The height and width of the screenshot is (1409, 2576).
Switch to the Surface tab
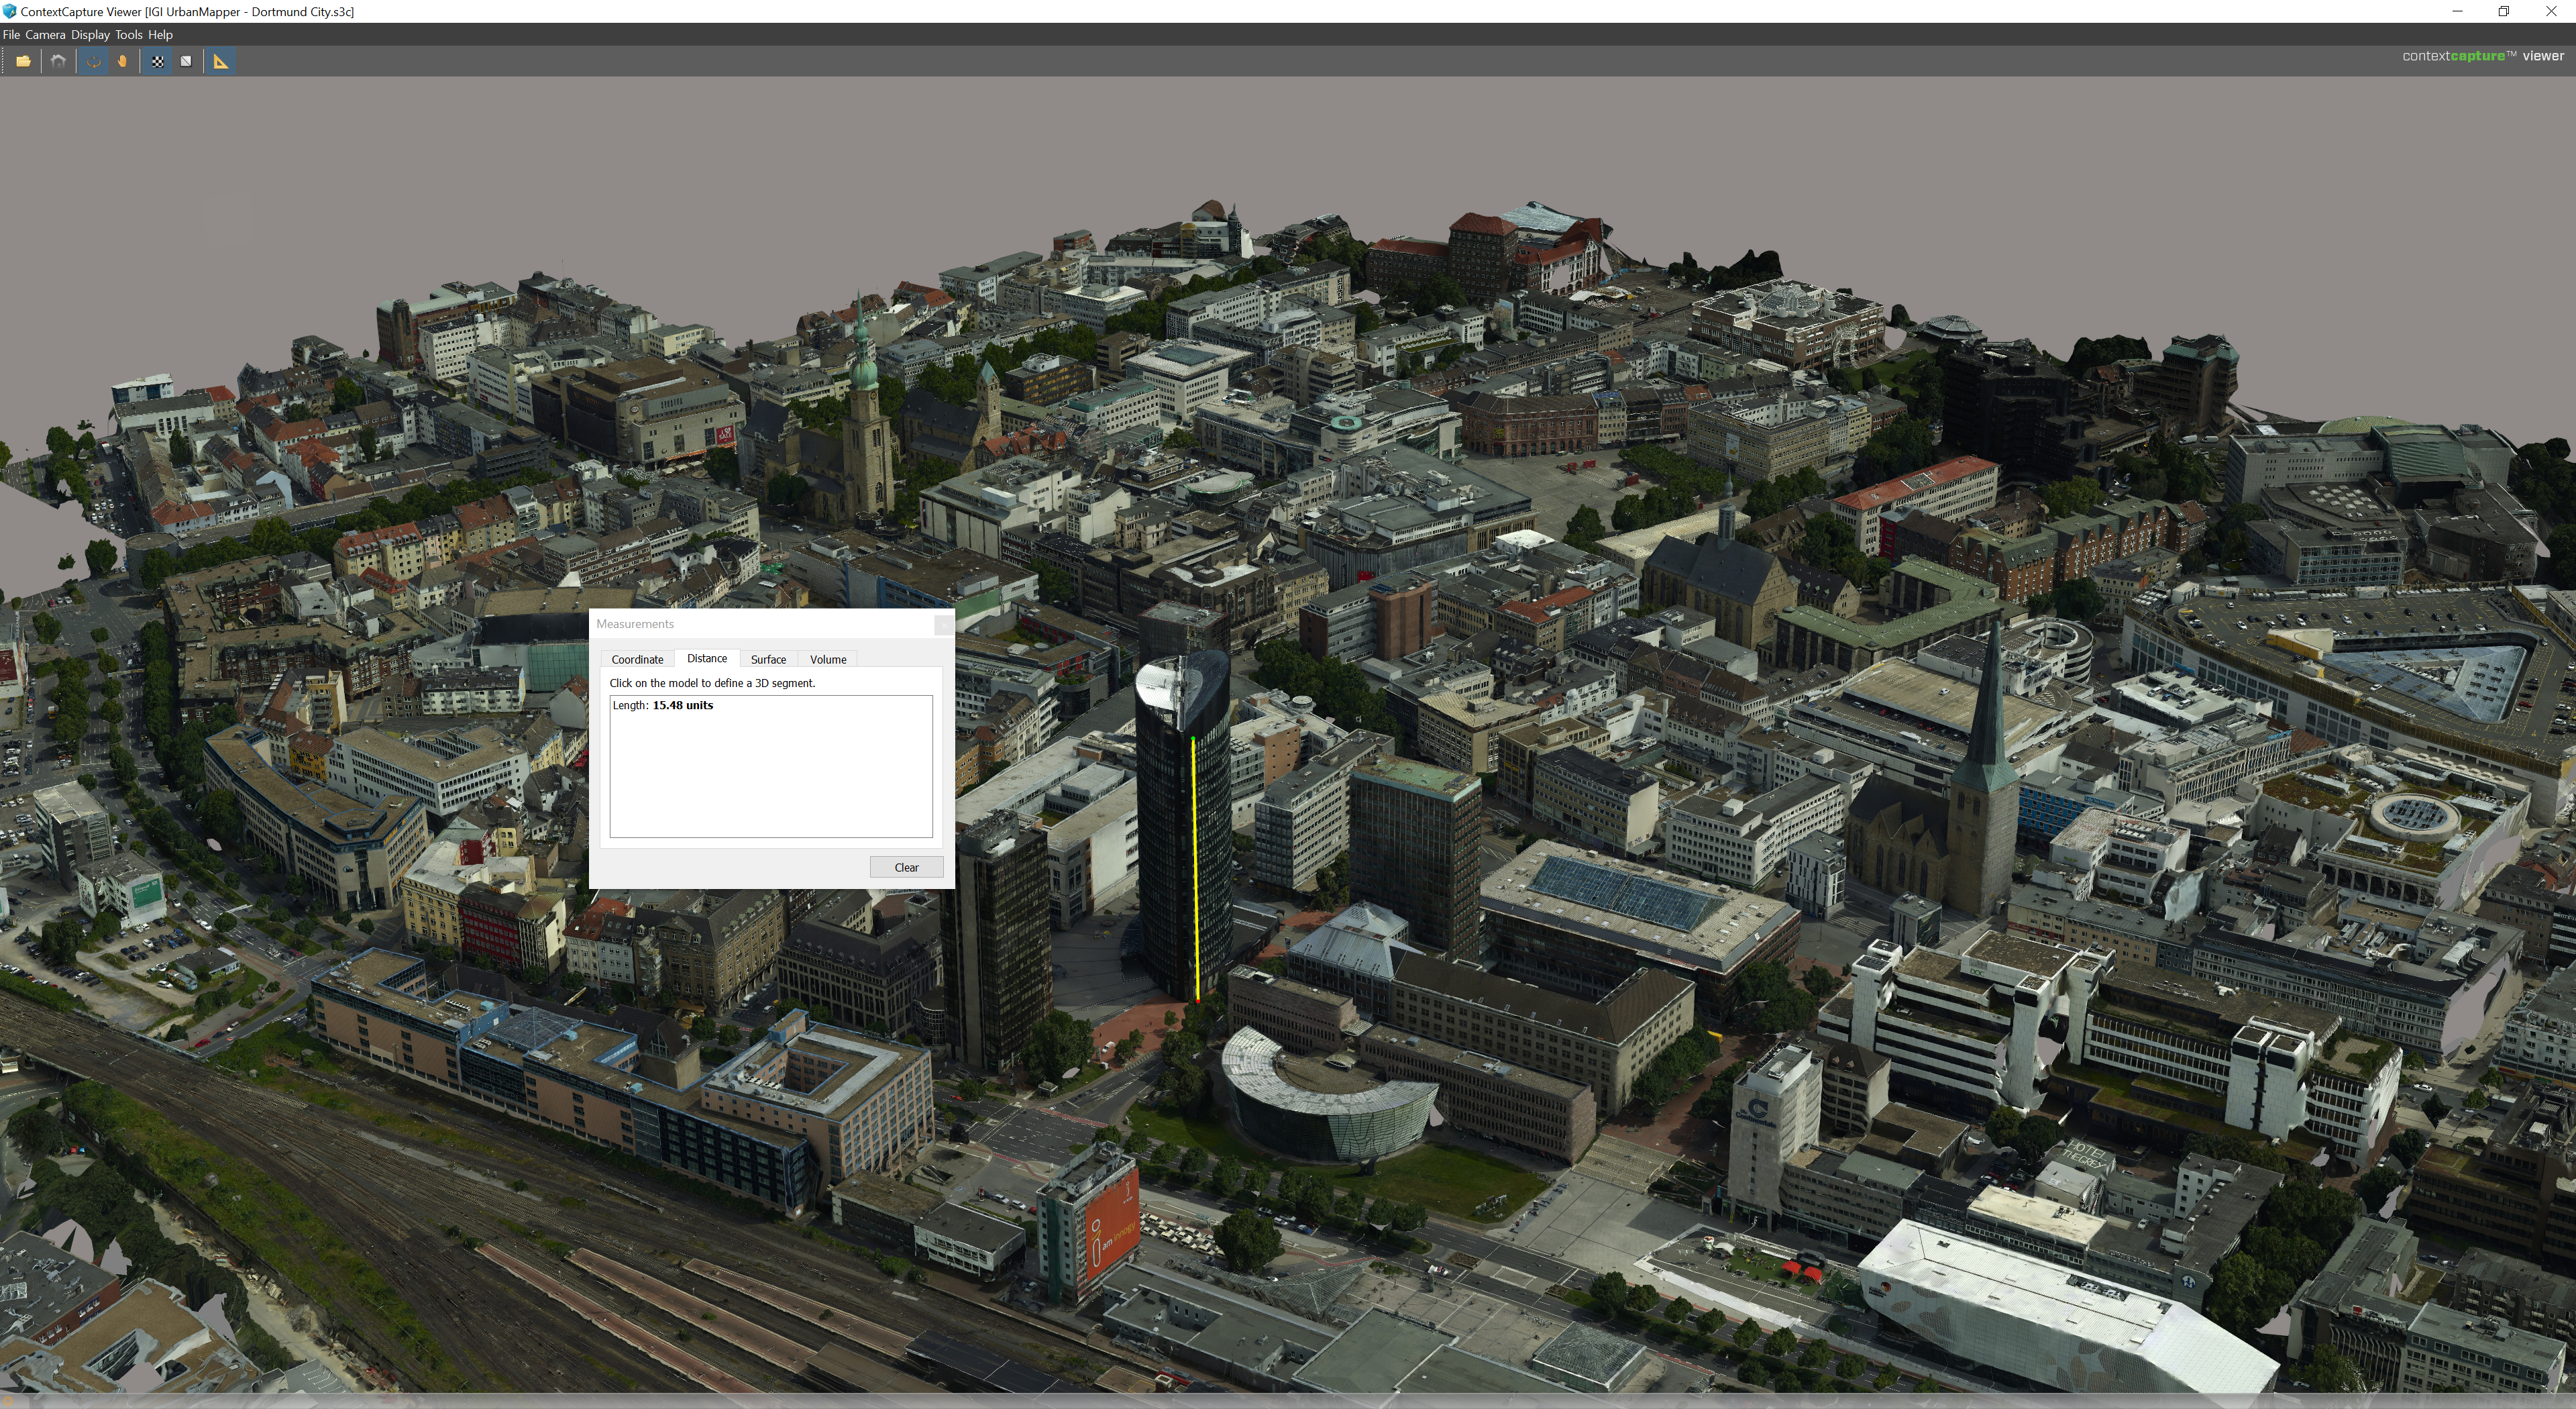click(x=768, y=659)
